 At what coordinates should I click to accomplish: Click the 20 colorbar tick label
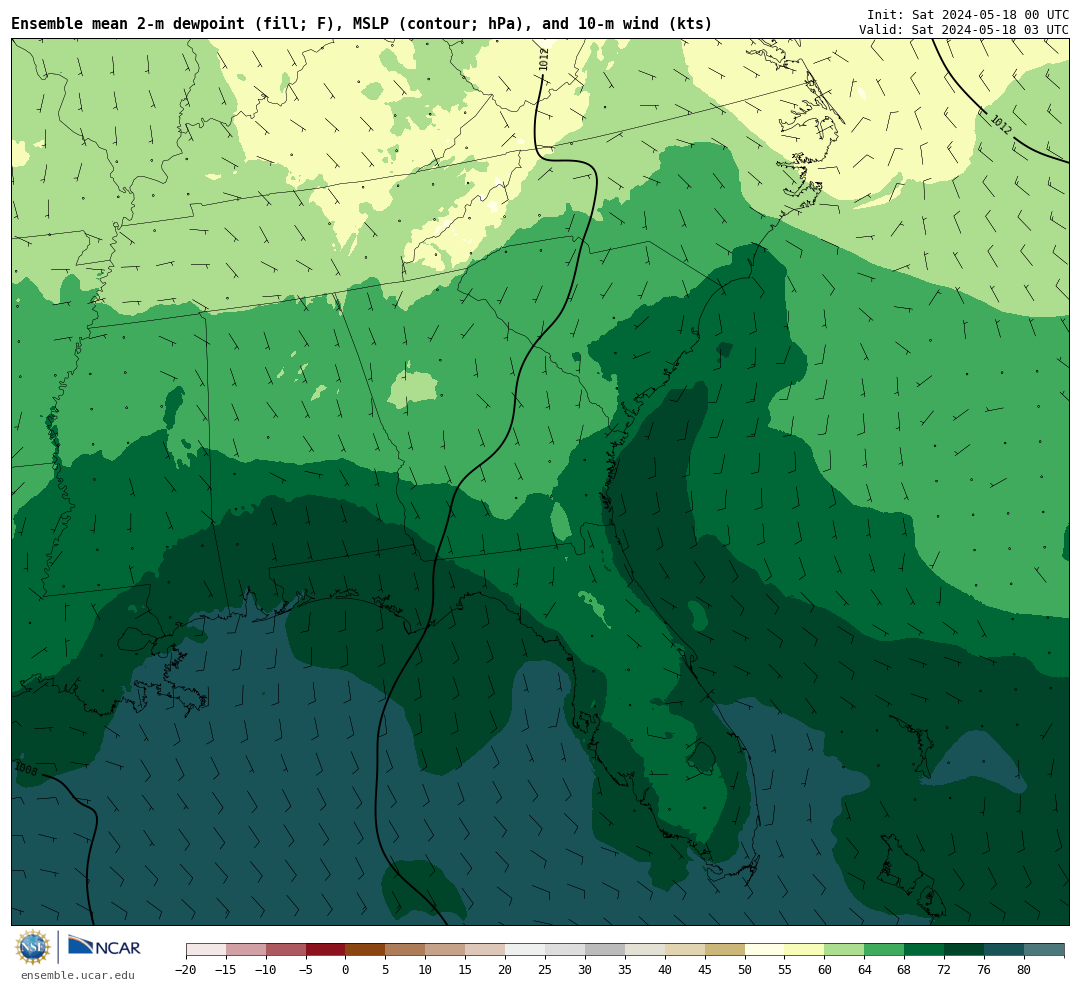[x=506, y=970]
